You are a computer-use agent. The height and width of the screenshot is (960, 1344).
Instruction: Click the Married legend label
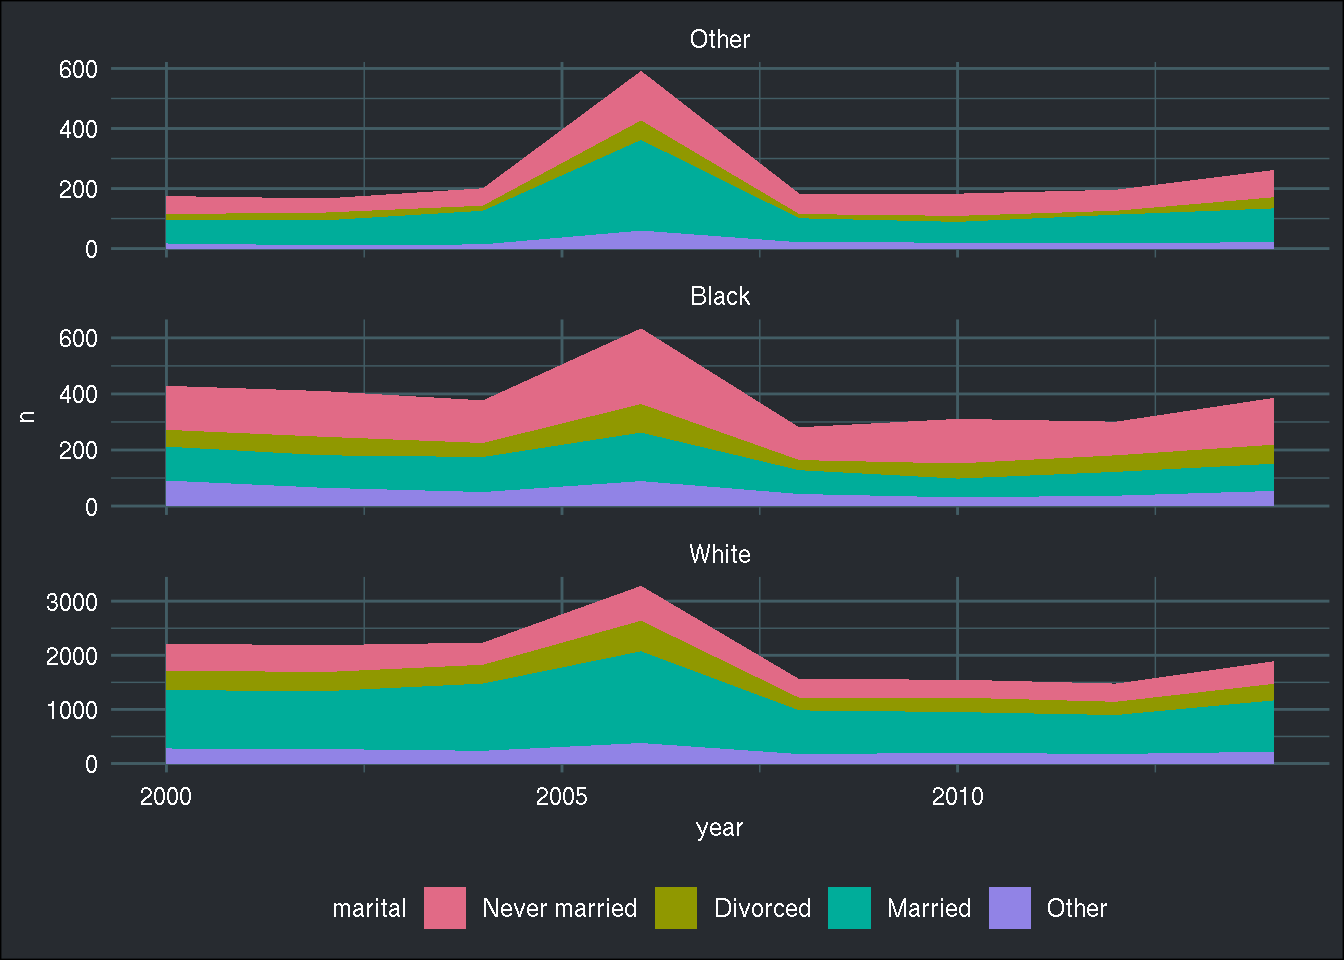click(x=929, y=908)
